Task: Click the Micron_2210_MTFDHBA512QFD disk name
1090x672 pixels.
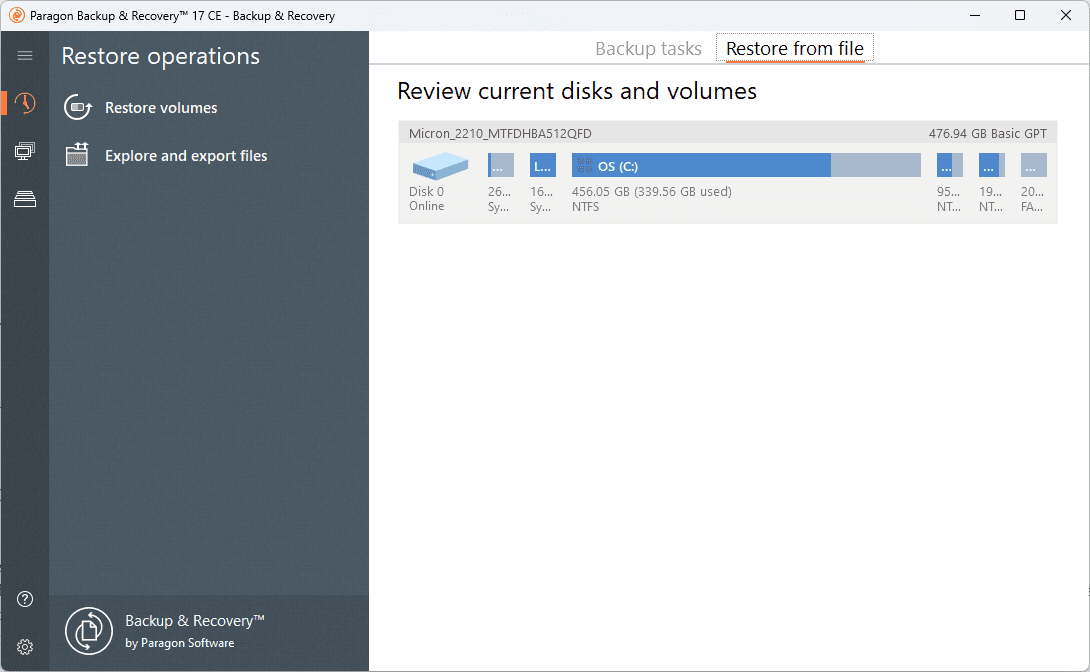Action: pyautogui.click(x=500, y=133)
